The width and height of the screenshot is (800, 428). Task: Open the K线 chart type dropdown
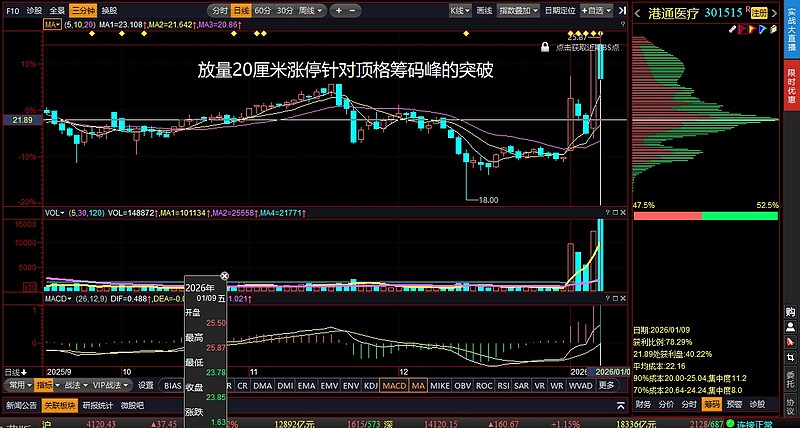460,10
